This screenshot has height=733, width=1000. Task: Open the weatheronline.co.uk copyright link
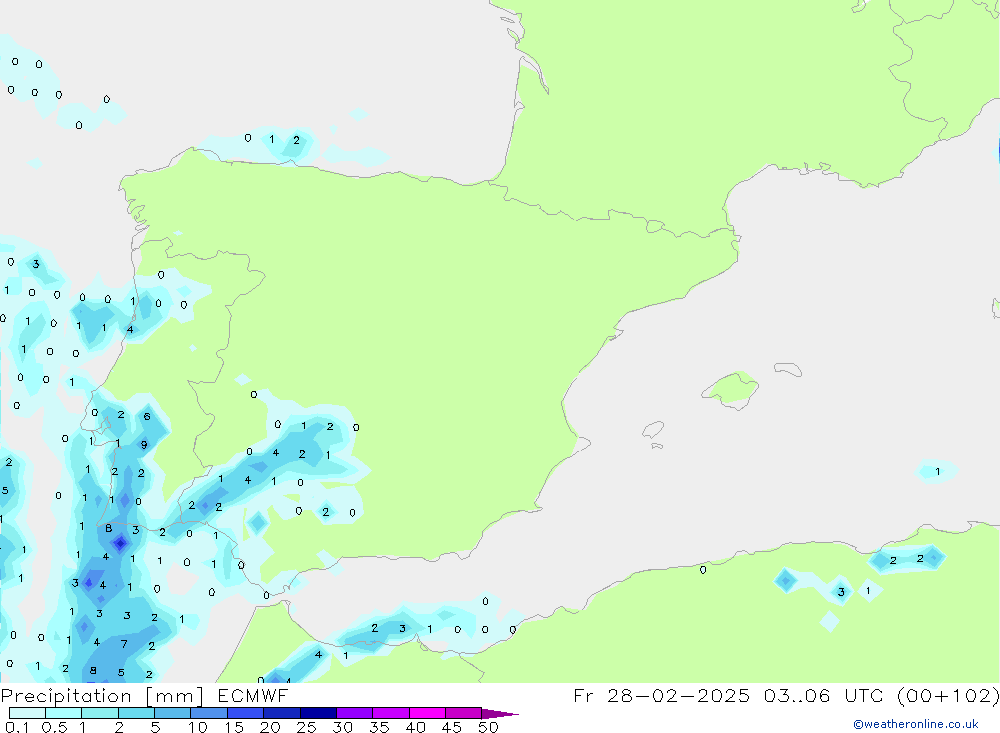pyautogui.click(x=916, y=724)
